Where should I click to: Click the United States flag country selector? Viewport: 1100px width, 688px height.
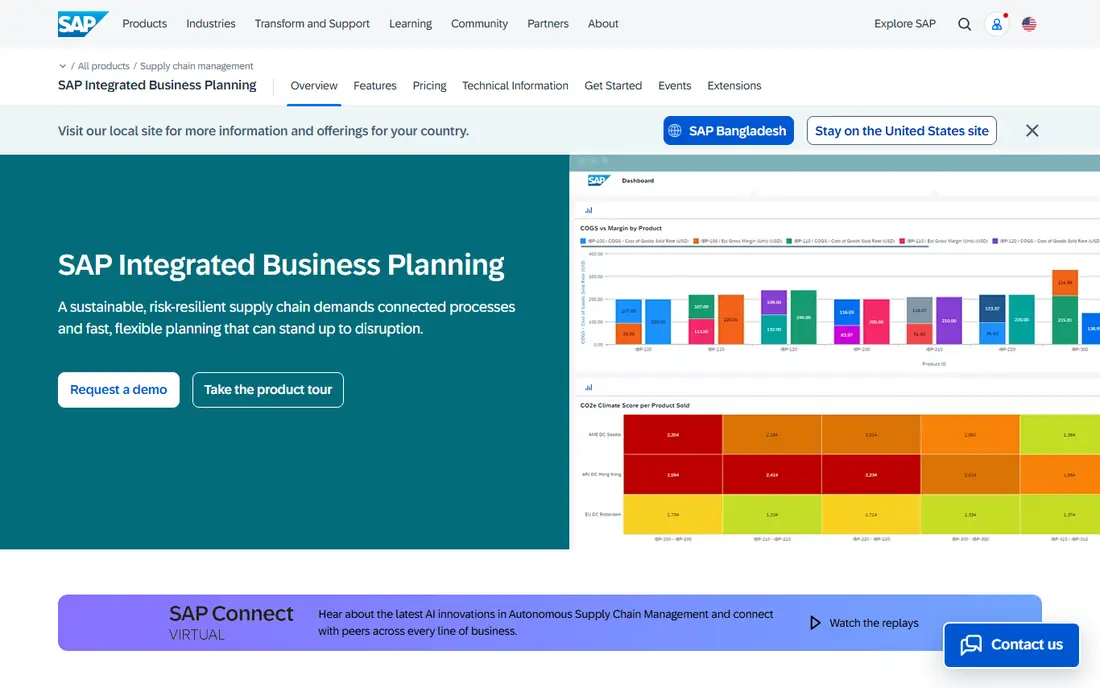coord(1028,24)
